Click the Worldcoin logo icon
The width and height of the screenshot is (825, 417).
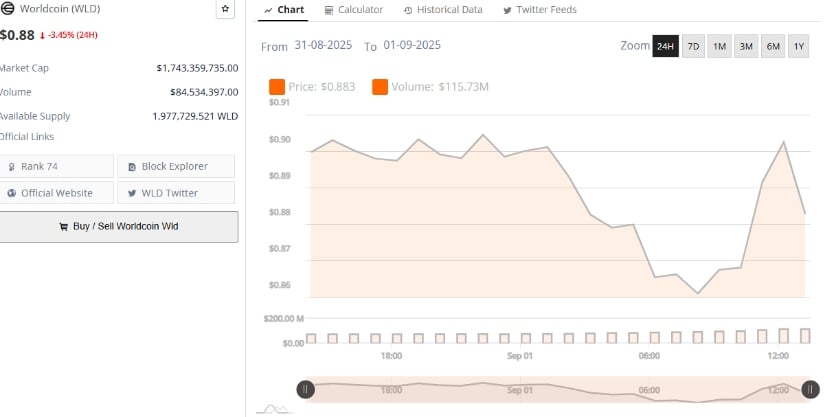tap(7, 8)
